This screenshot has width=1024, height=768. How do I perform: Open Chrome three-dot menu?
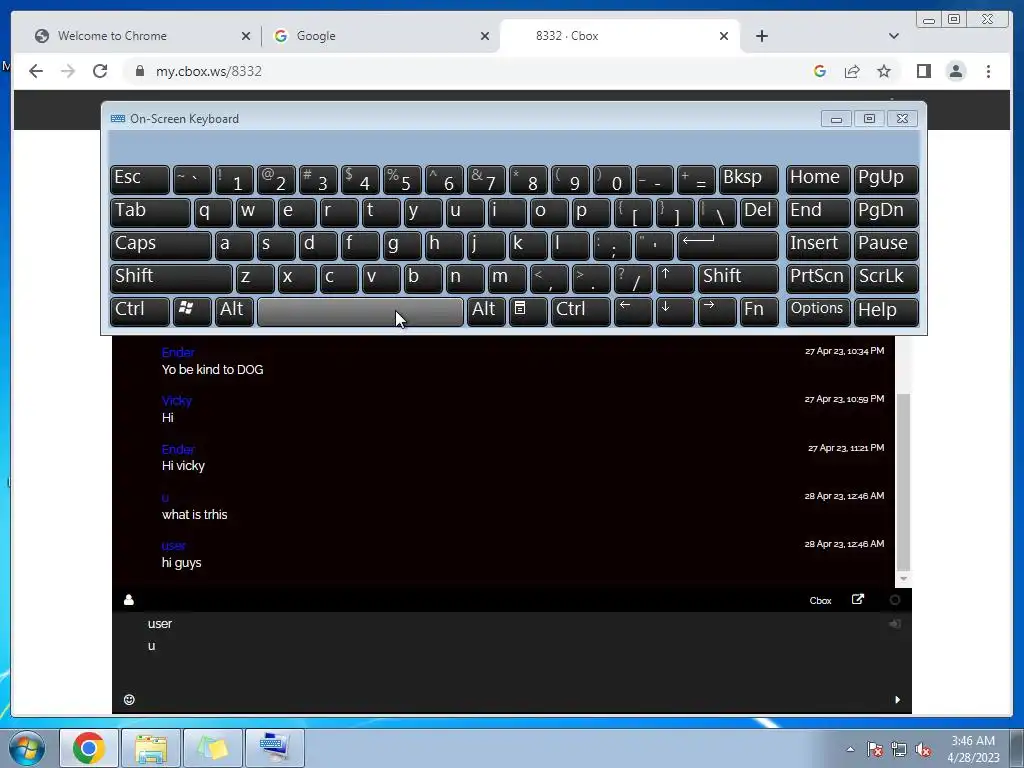[988, 71]
